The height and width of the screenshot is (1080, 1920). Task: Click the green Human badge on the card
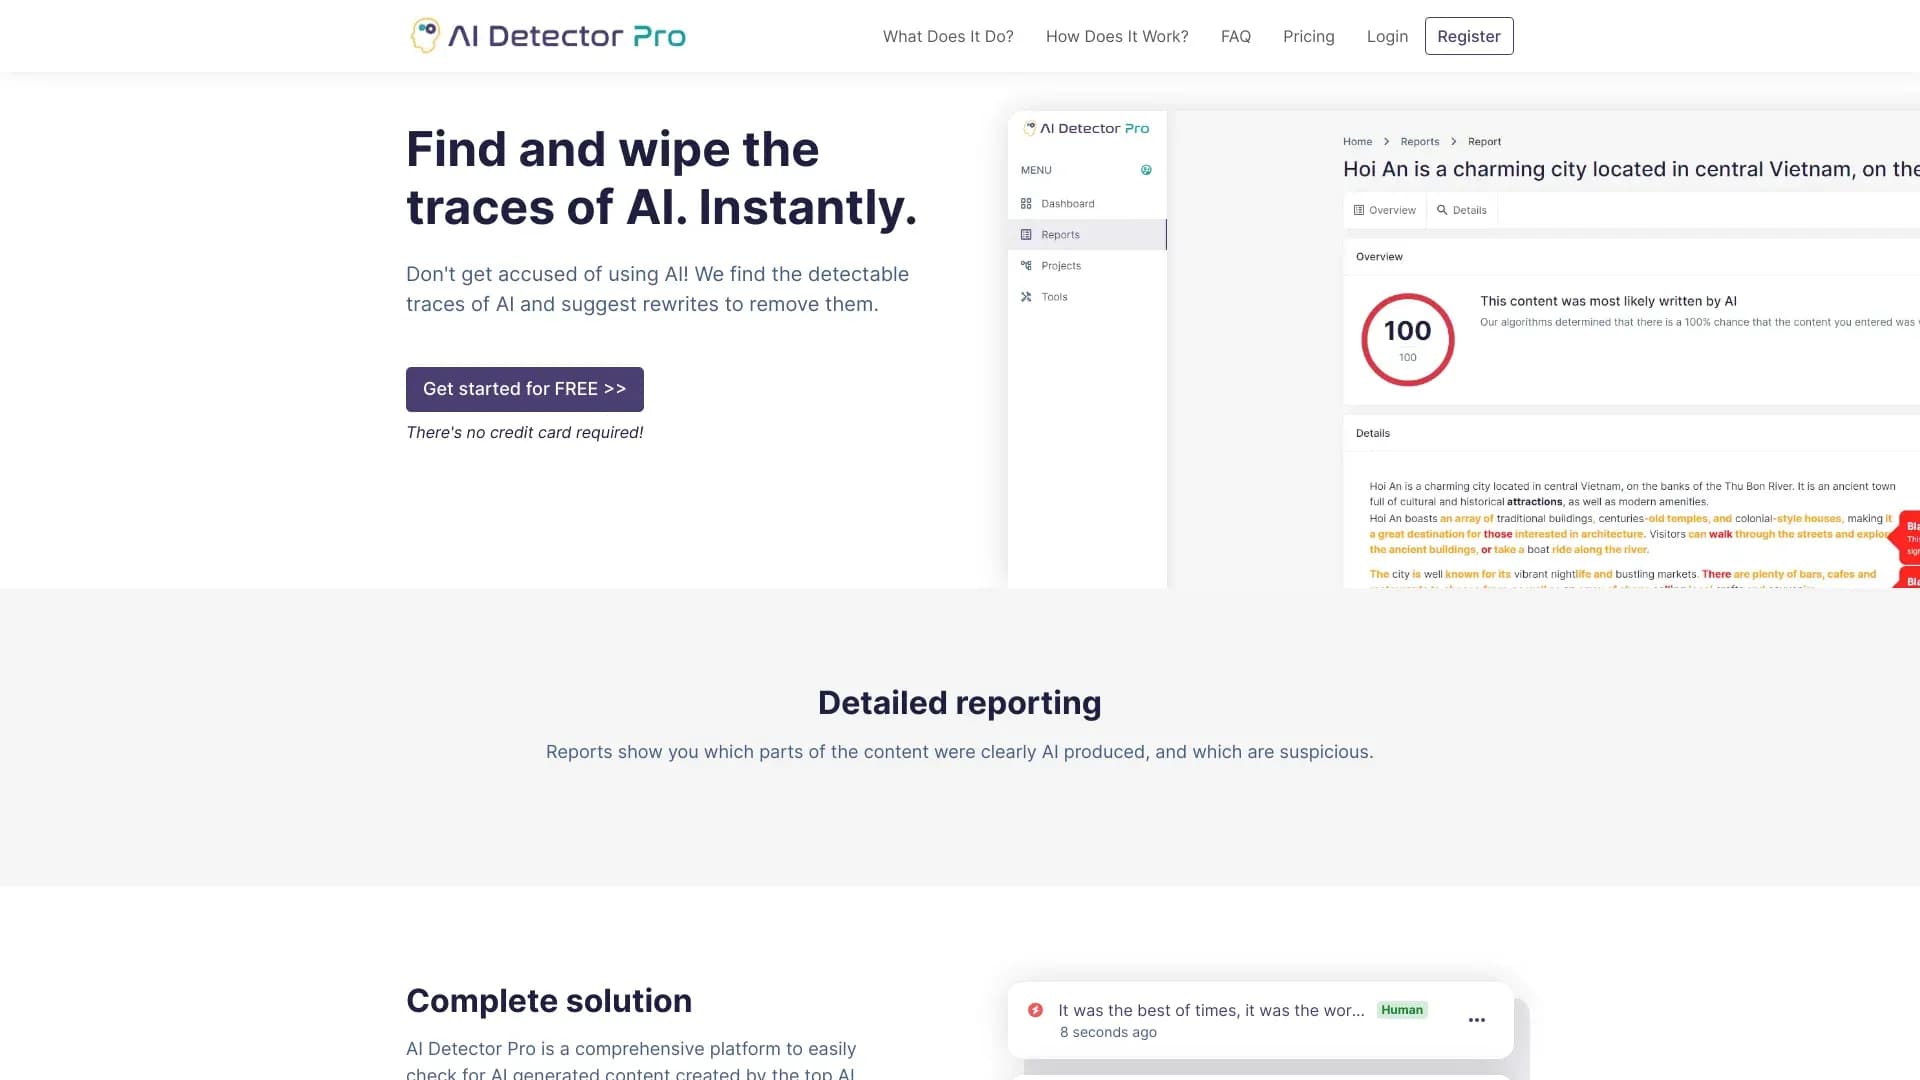(x=1402, y=1010)
